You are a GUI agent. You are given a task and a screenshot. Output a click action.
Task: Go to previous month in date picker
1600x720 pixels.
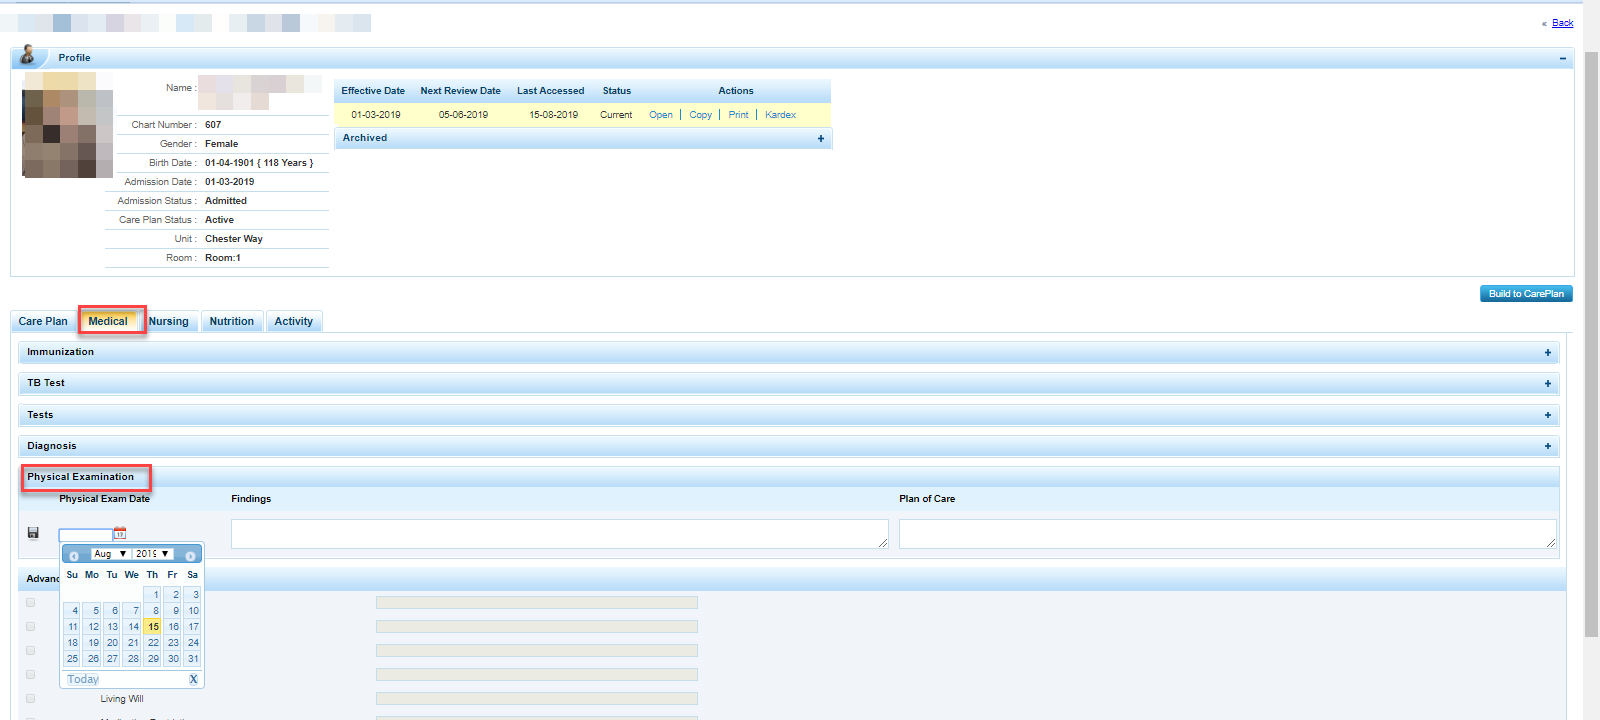click(74, 556)
